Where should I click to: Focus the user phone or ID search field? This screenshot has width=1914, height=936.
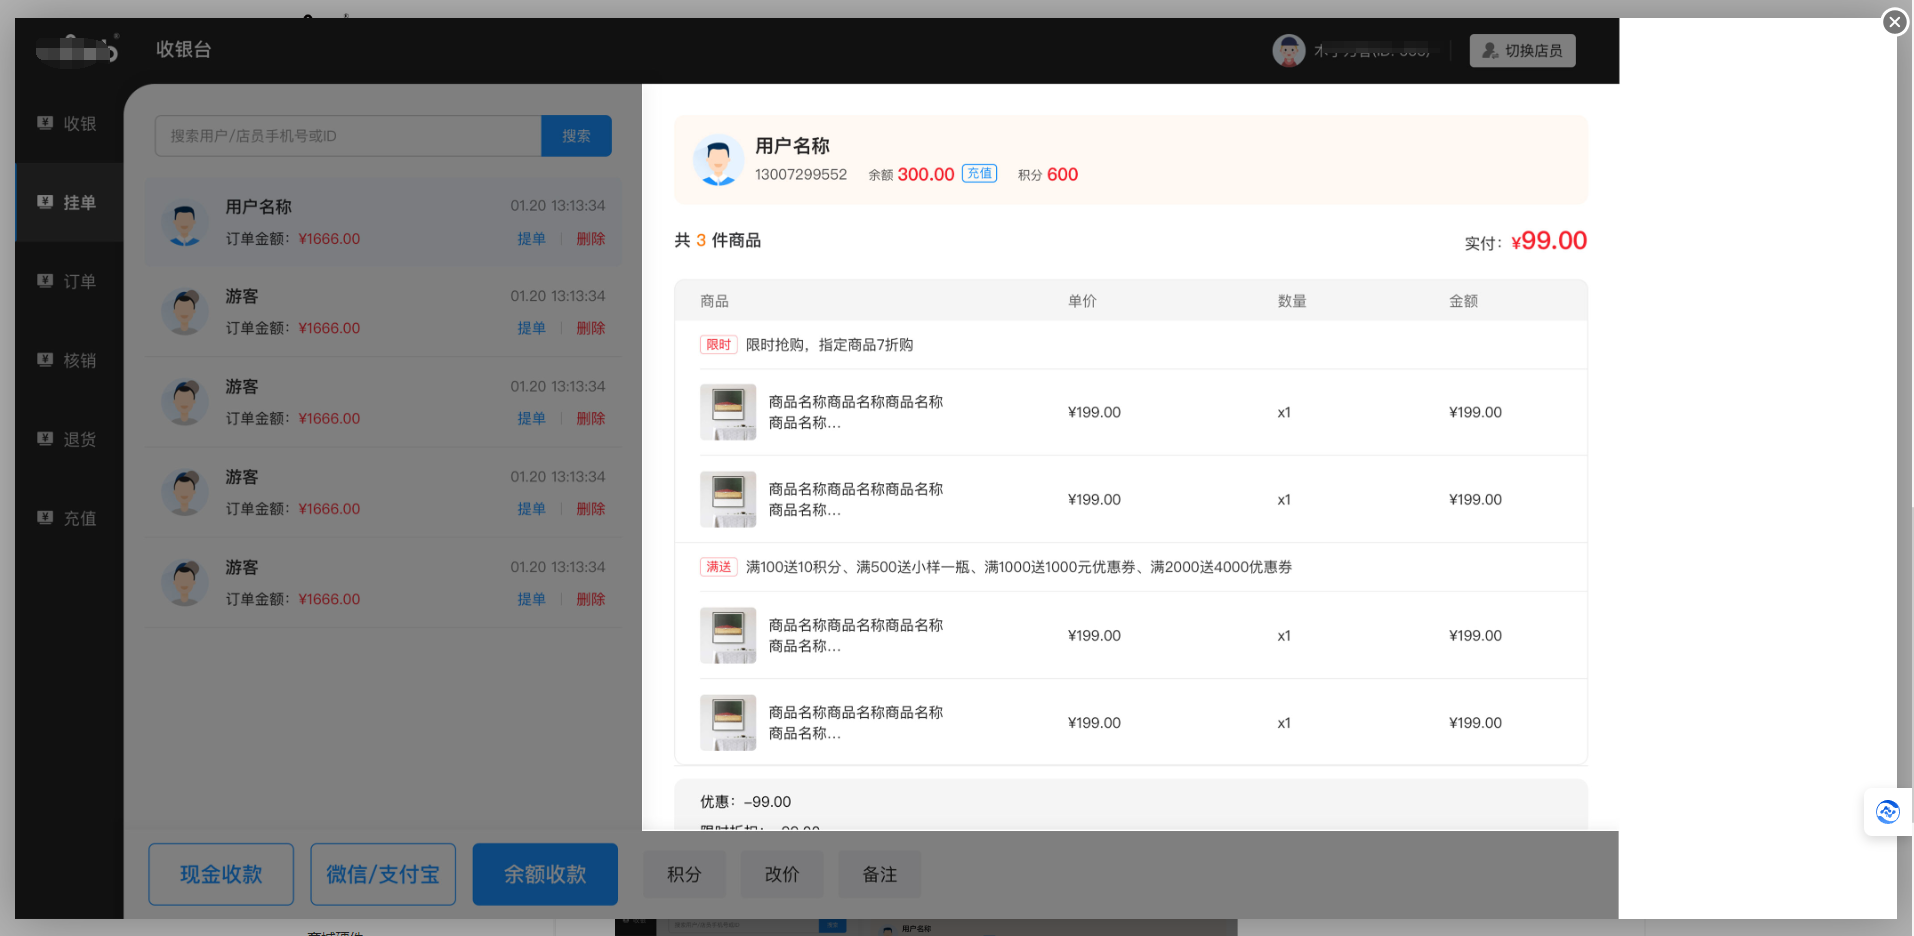point(347,136)
